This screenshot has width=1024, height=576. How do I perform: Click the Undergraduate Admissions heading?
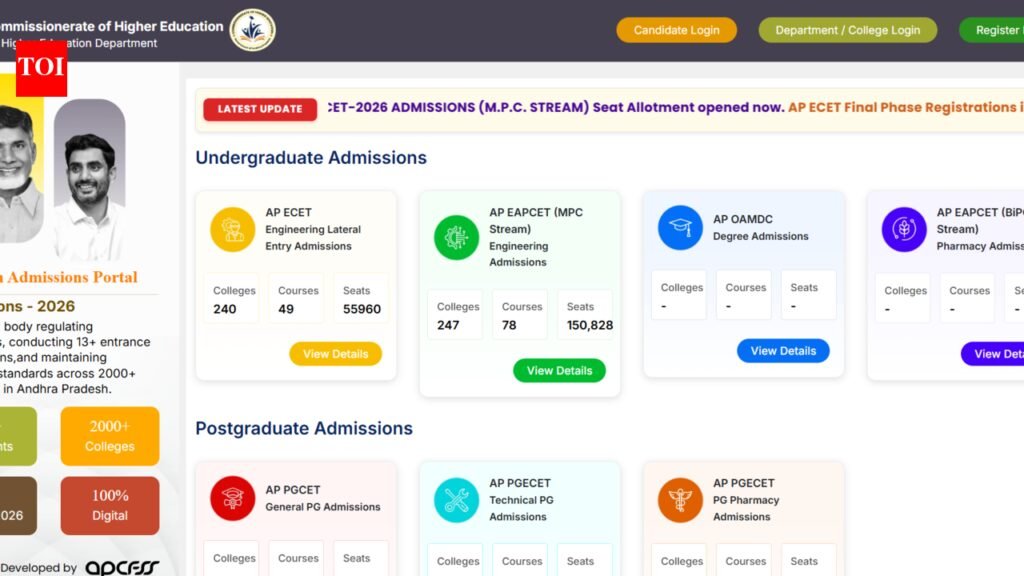click(x=311, y=157)
